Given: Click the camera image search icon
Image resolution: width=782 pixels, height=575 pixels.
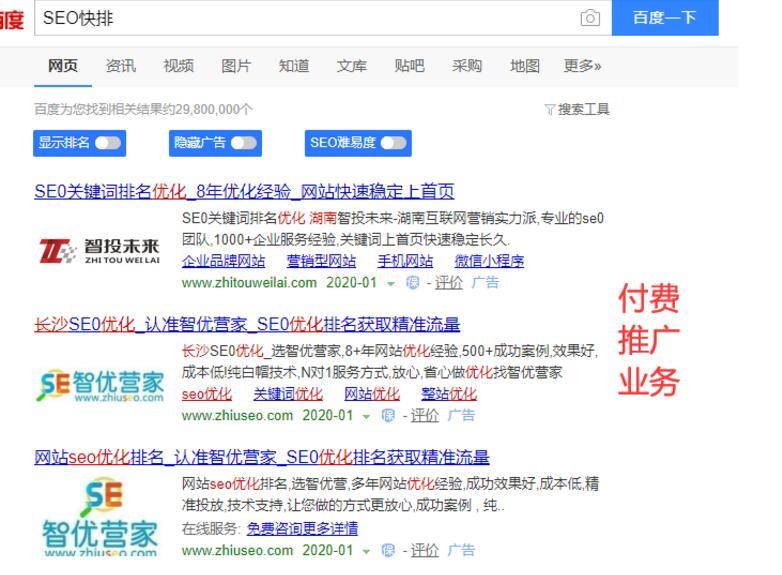Looking at the screenshot, I should (x=590, y=19).
